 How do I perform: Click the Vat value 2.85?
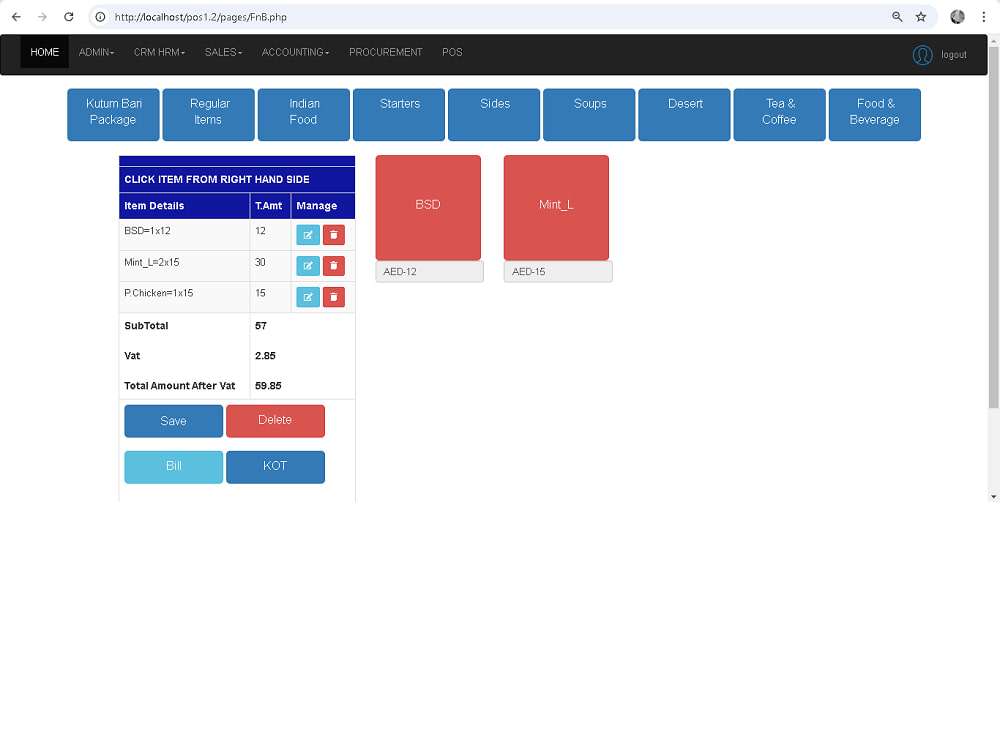pos(265,355)
